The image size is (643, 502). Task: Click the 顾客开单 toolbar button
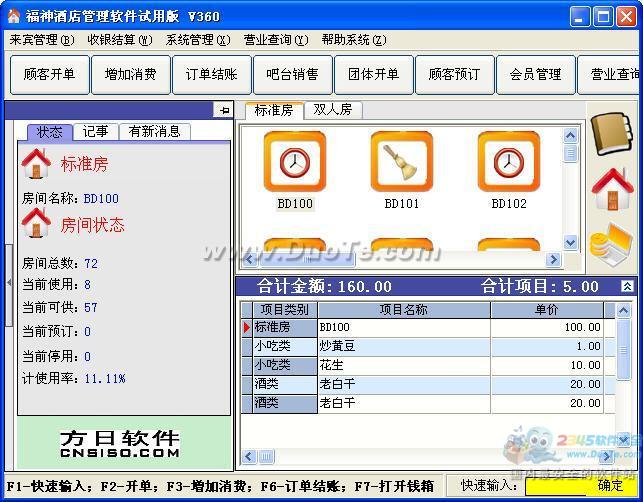tap(49, 75)
